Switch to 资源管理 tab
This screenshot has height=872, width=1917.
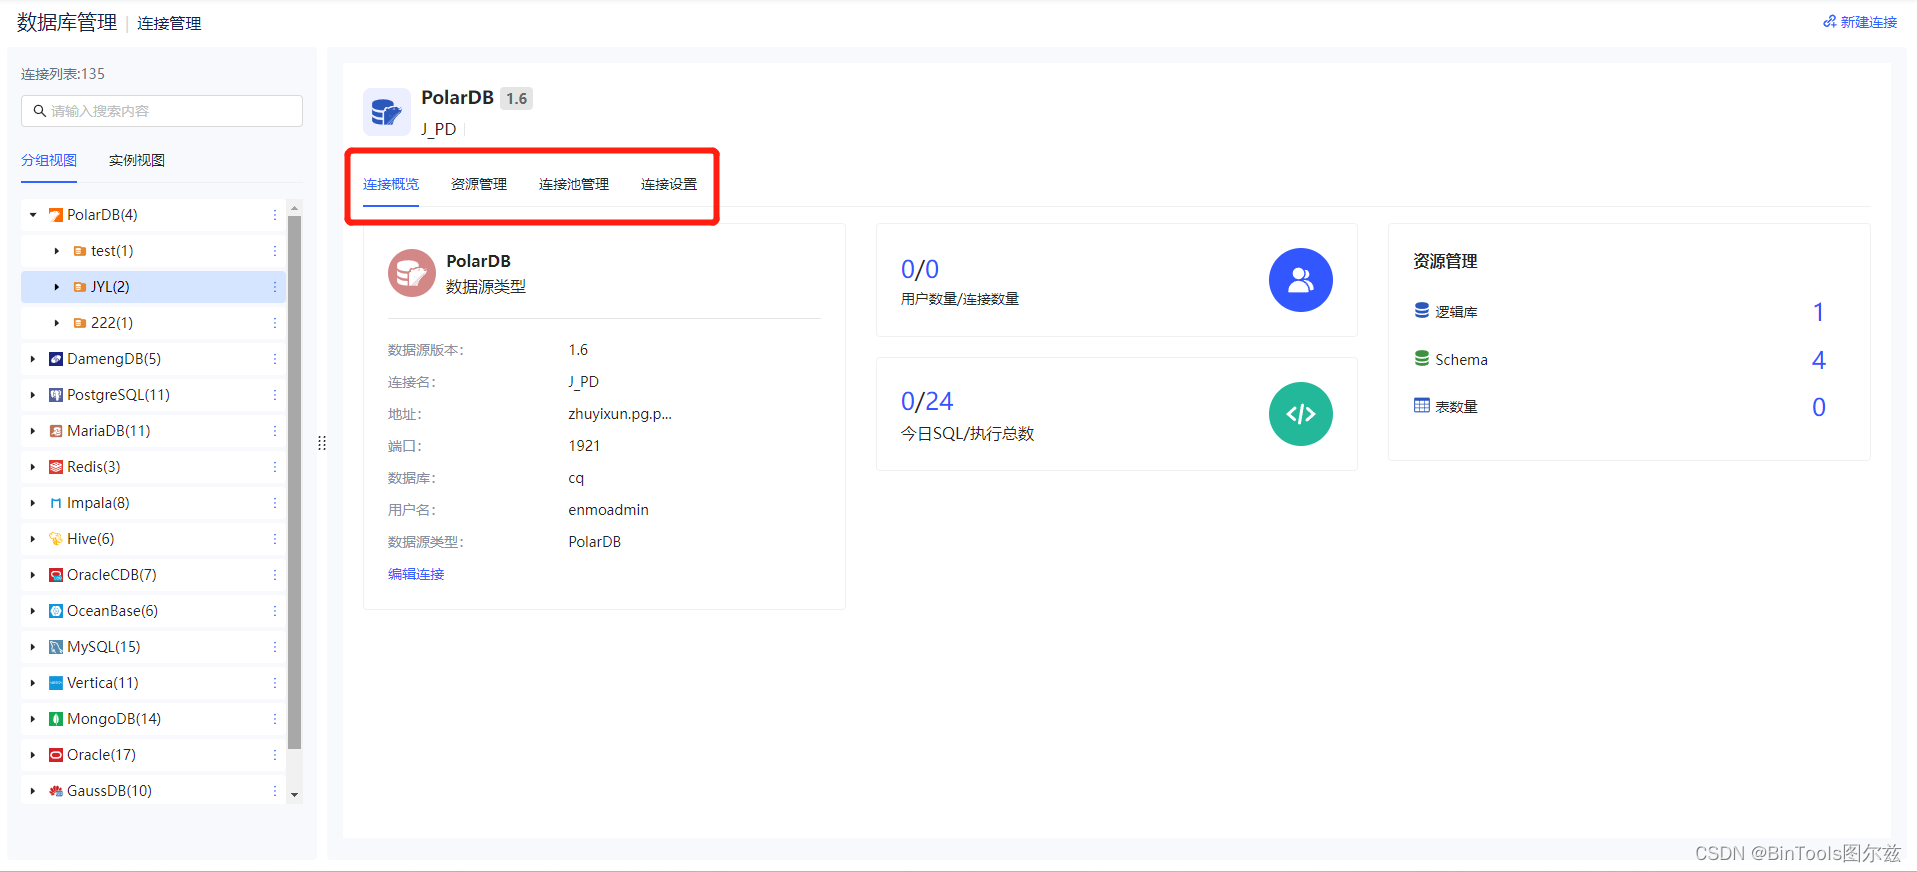[479, 184]
